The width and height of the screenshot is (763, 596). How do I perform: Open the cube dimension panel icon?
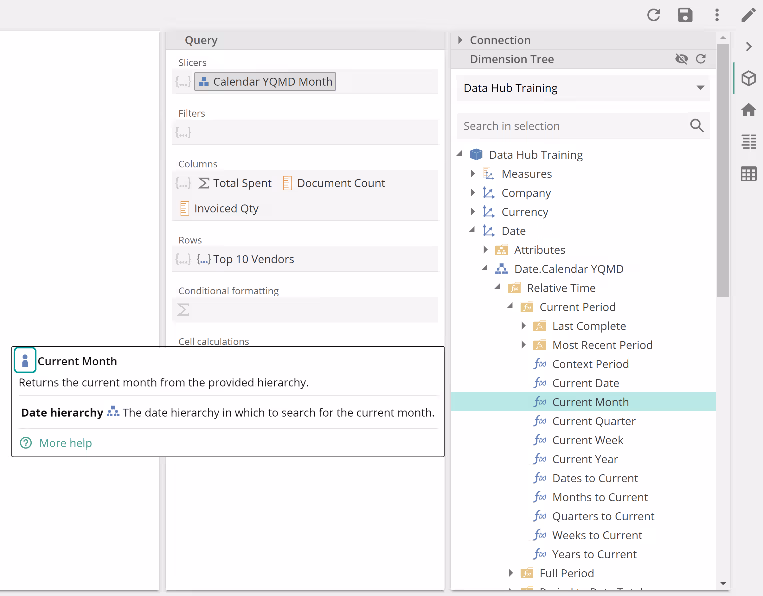(748, 78)
